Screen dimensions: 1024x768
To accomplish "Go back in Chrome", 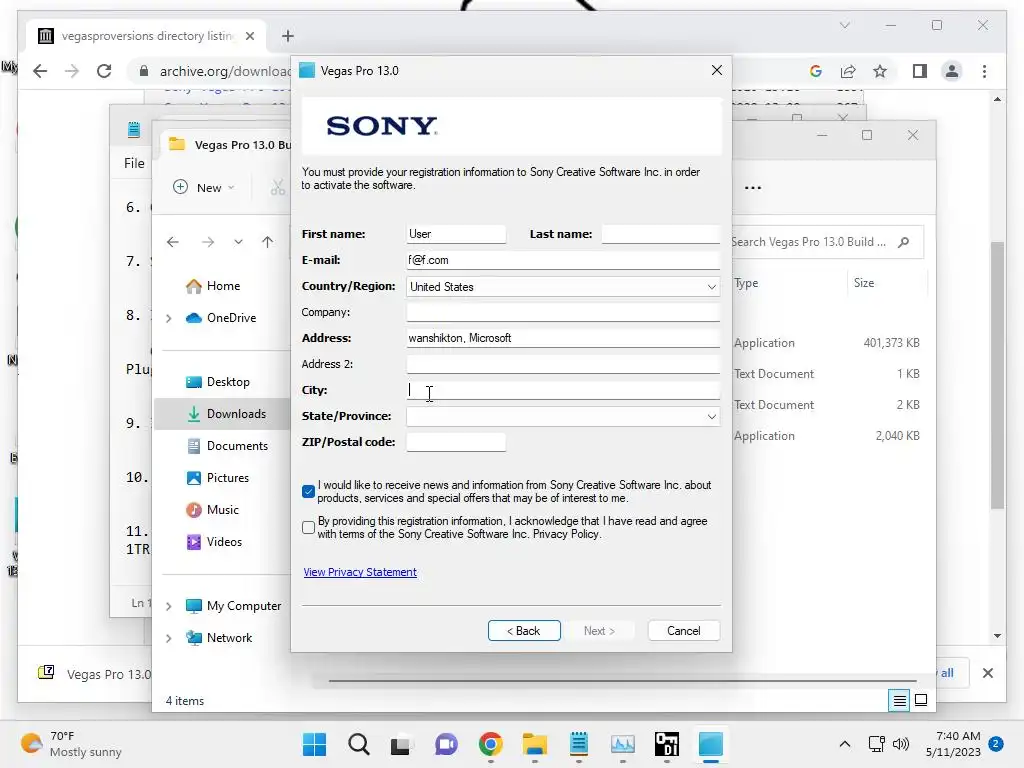I will pyautogui.click(x=40, y=71).
